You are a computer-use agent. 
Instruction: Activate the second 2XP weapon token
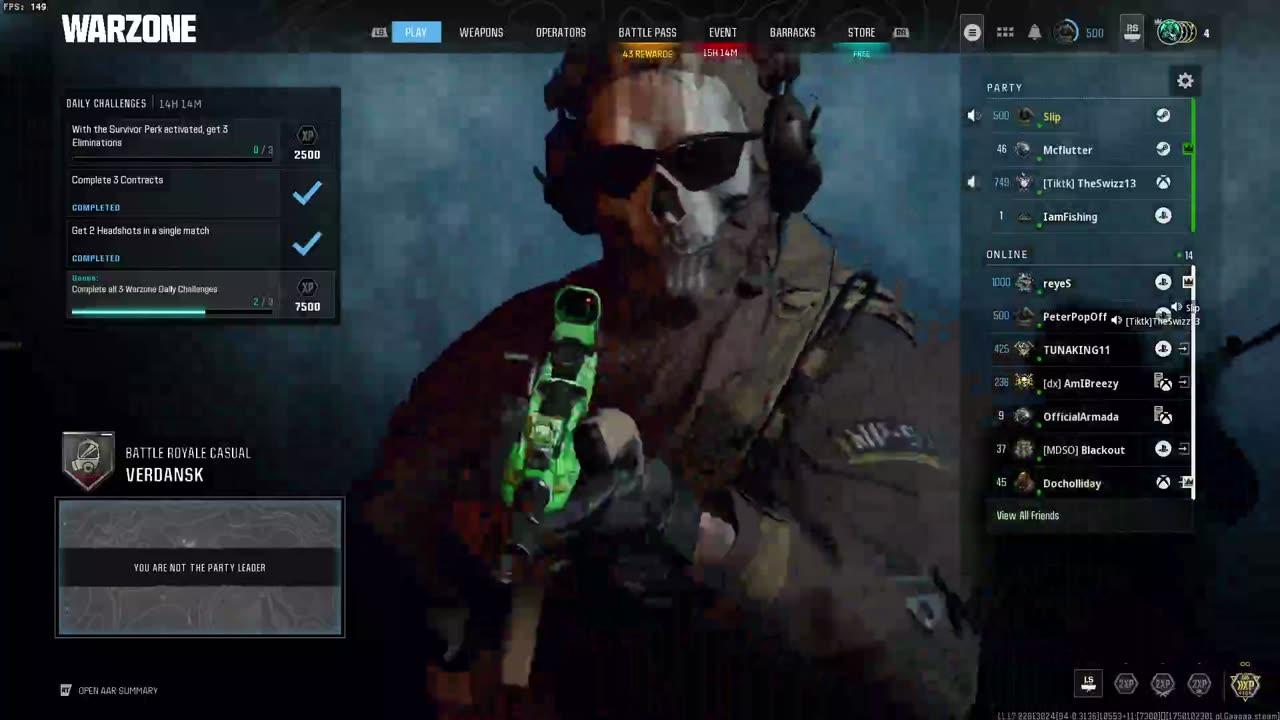(x=1162, y=684)
